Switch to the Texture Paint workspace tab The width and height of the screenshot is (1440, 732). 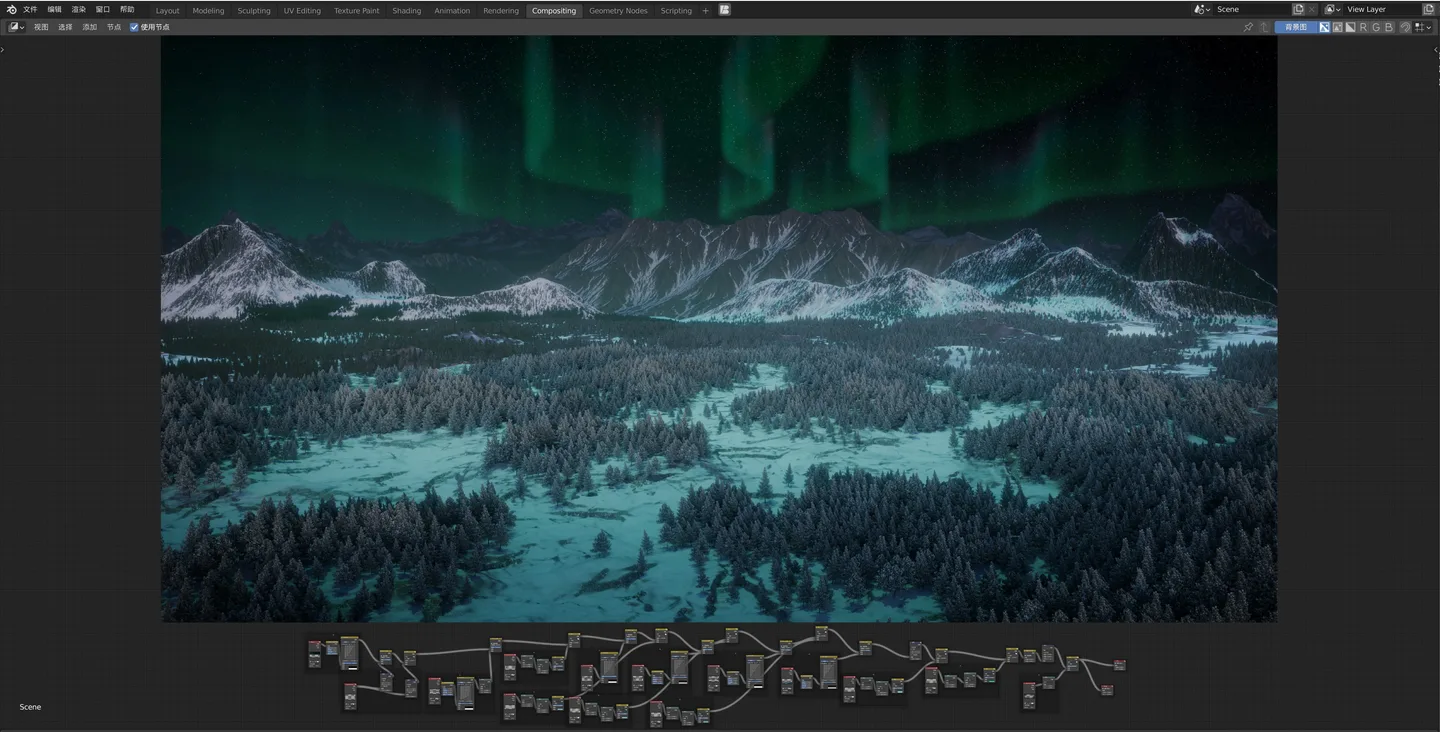coord(357,10)
